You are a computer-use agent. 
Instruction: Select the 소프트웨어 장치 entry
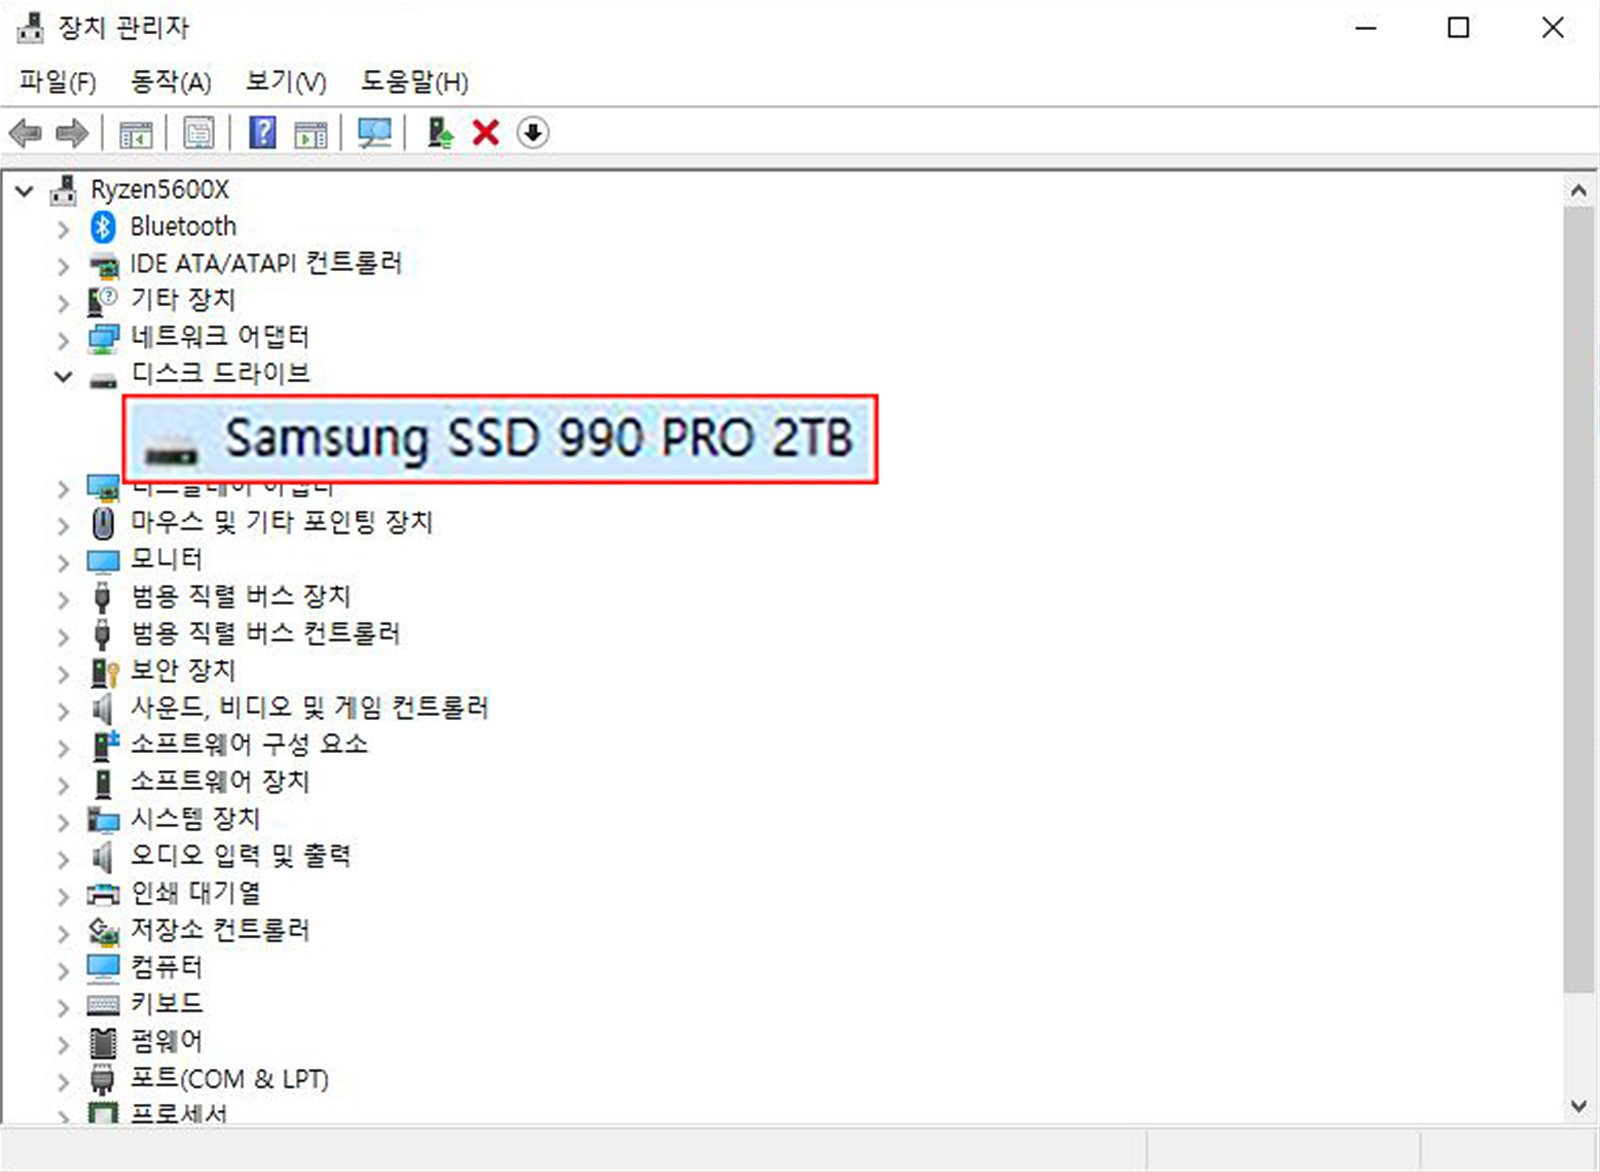(220, 781)
